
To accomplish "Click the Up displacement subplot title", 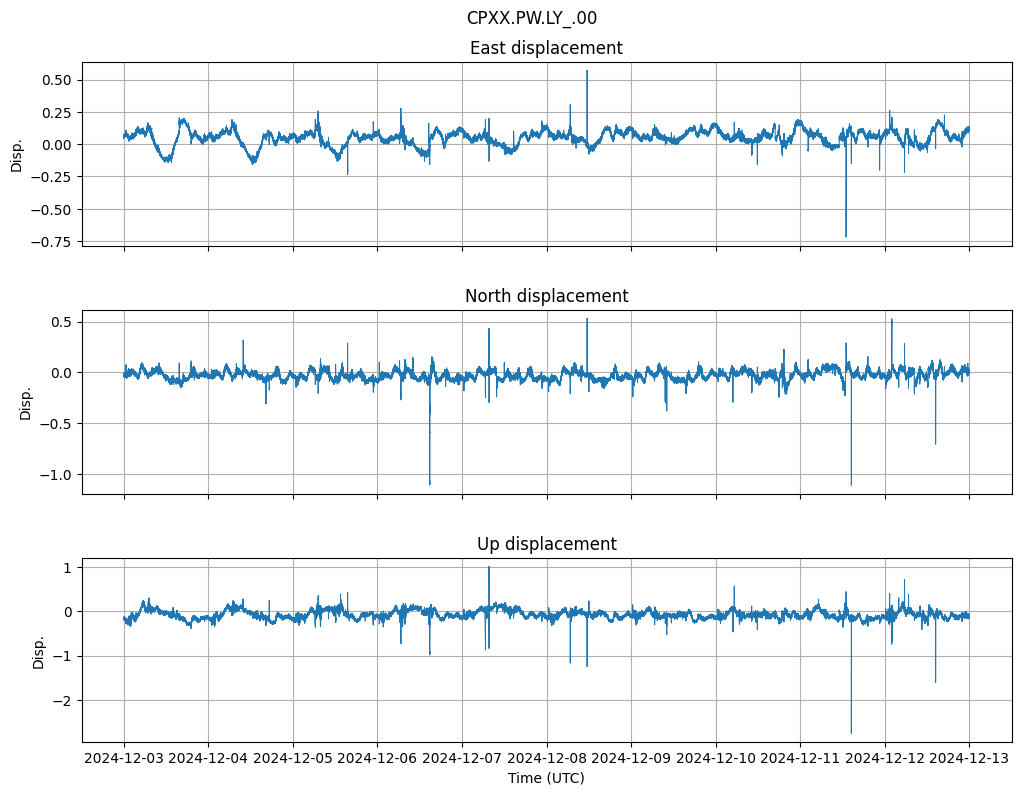I will pos(546,544).
